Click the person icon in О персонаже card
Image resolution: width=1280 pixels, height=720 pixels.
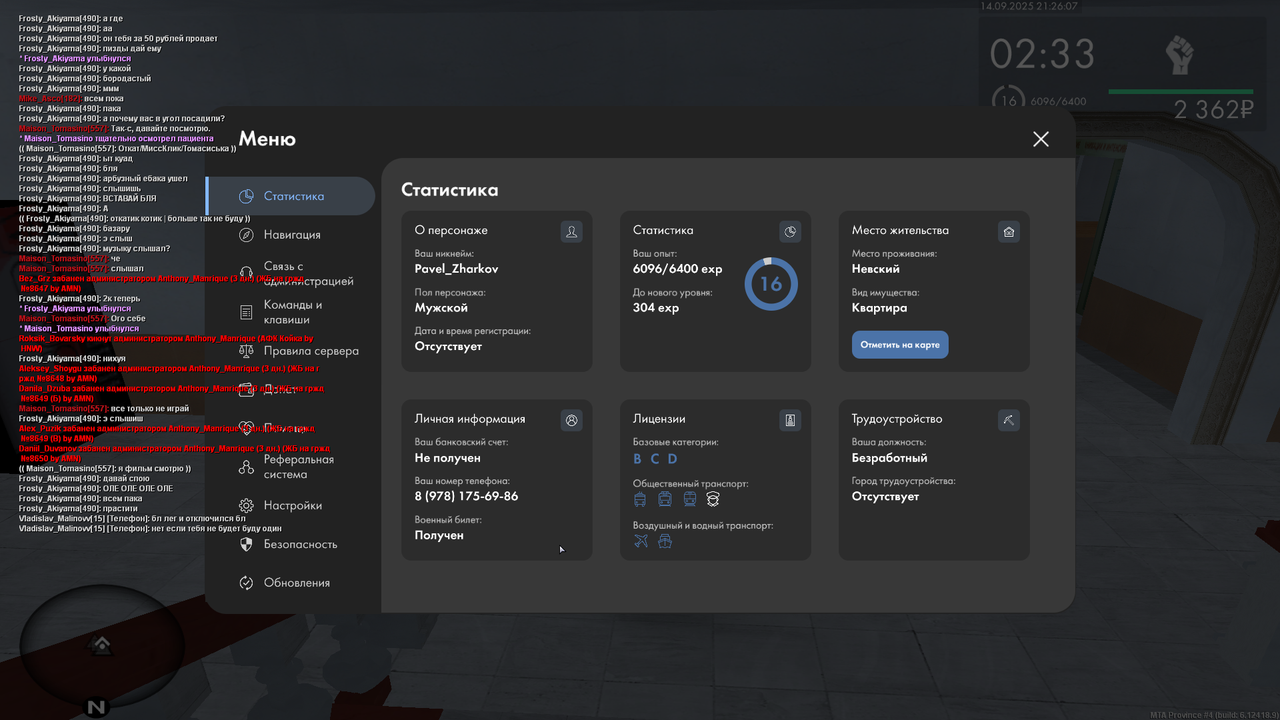tap(571, 231)
